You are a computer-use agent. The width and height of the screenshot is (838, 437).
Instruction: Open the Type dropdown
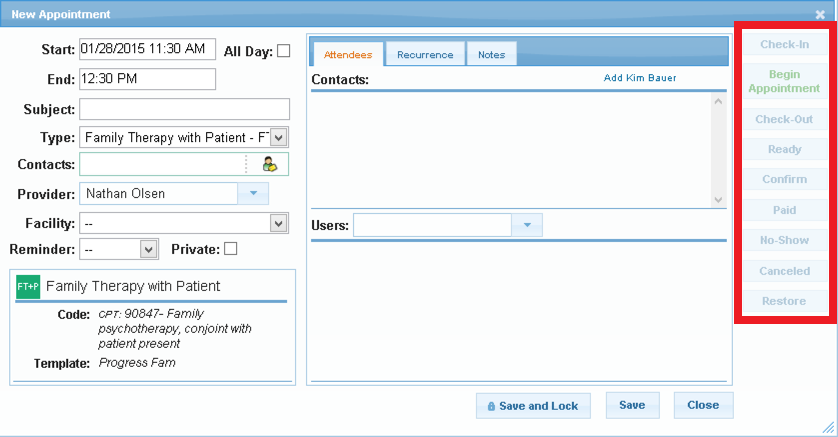pos(279,137)
